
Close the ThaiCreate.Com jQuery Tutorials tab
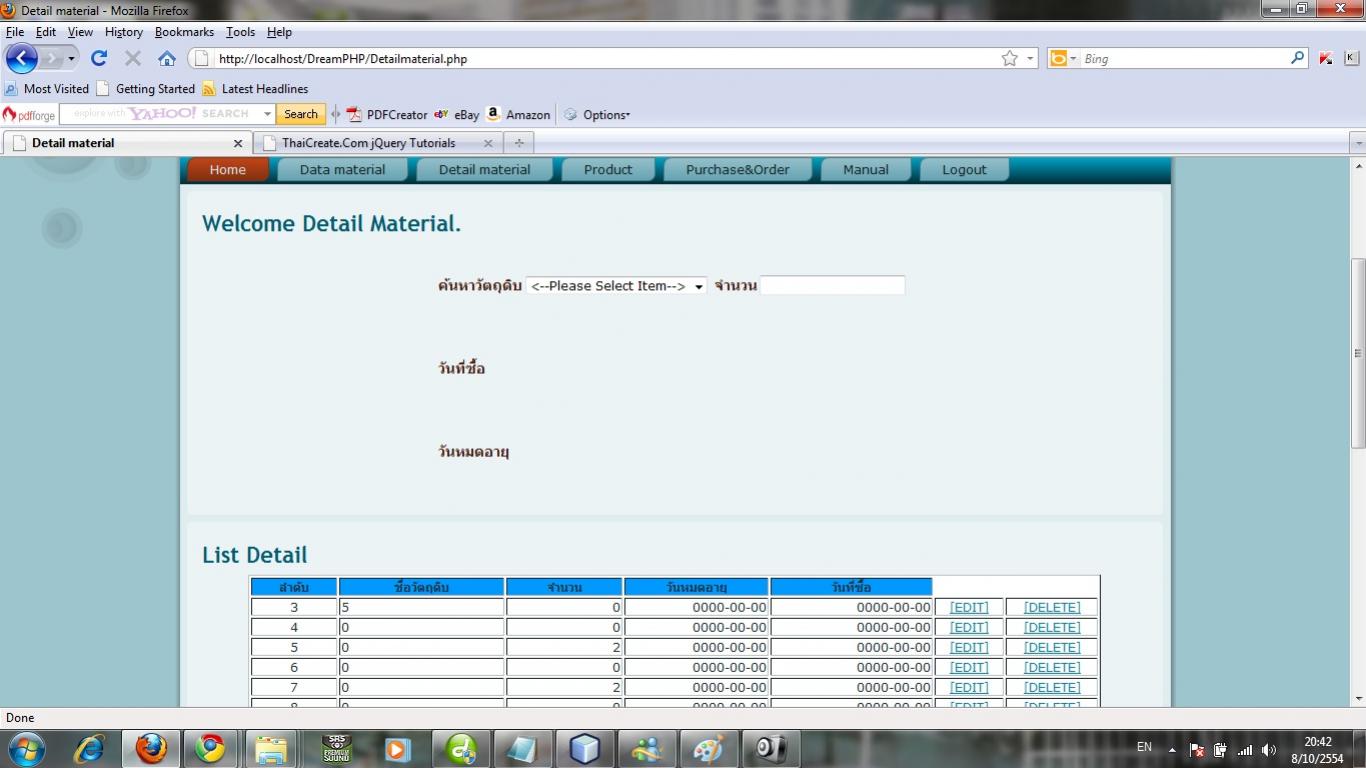click(488, 143)
